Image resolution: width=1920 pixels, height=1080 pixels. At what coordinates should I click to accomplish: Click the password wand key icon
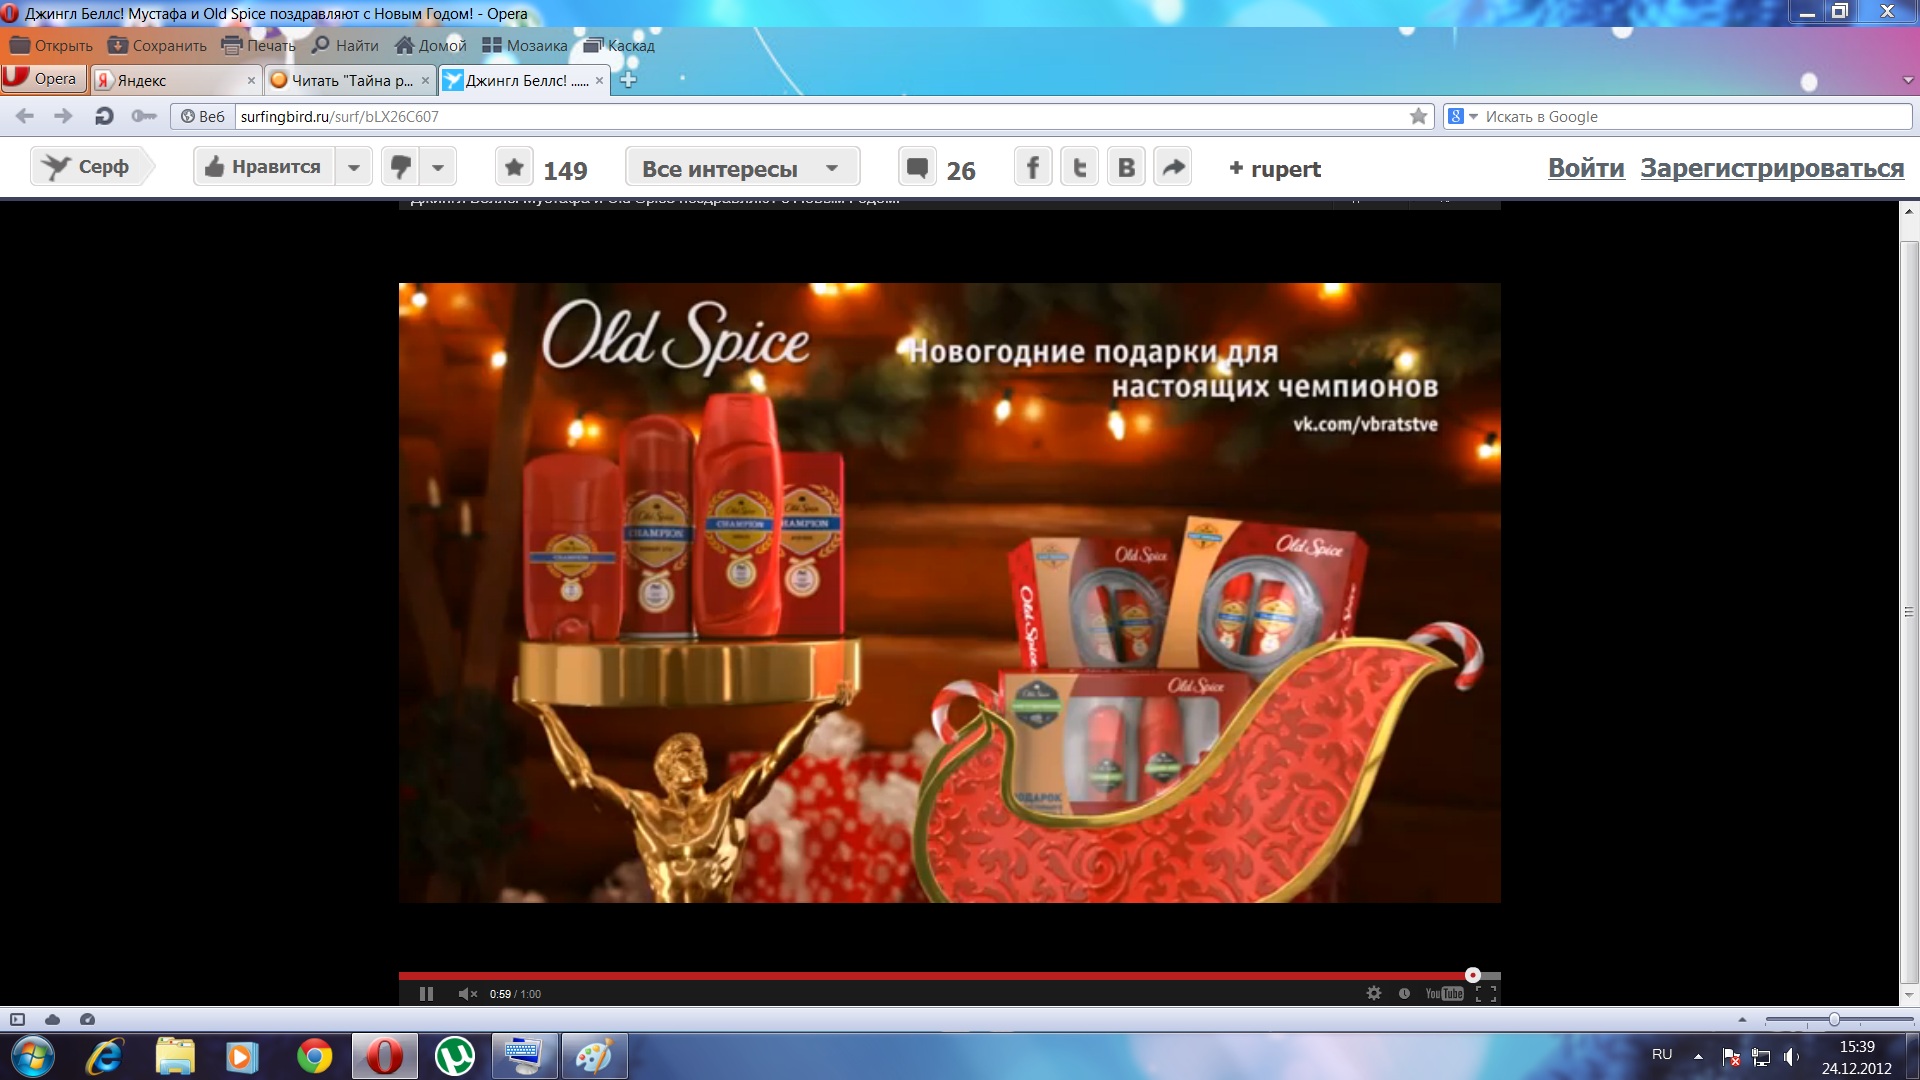pyautogui.click(x=144, y=116)
